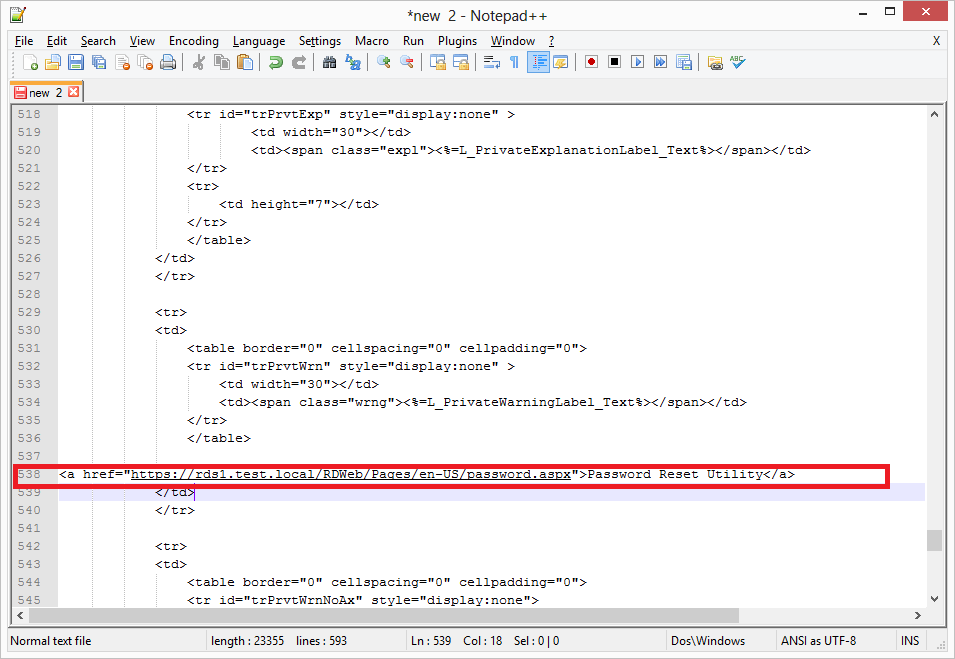Play back the recorded macro
Image resolution: width=955 pixels, height=659 pixels.
[x=638, y=62]
